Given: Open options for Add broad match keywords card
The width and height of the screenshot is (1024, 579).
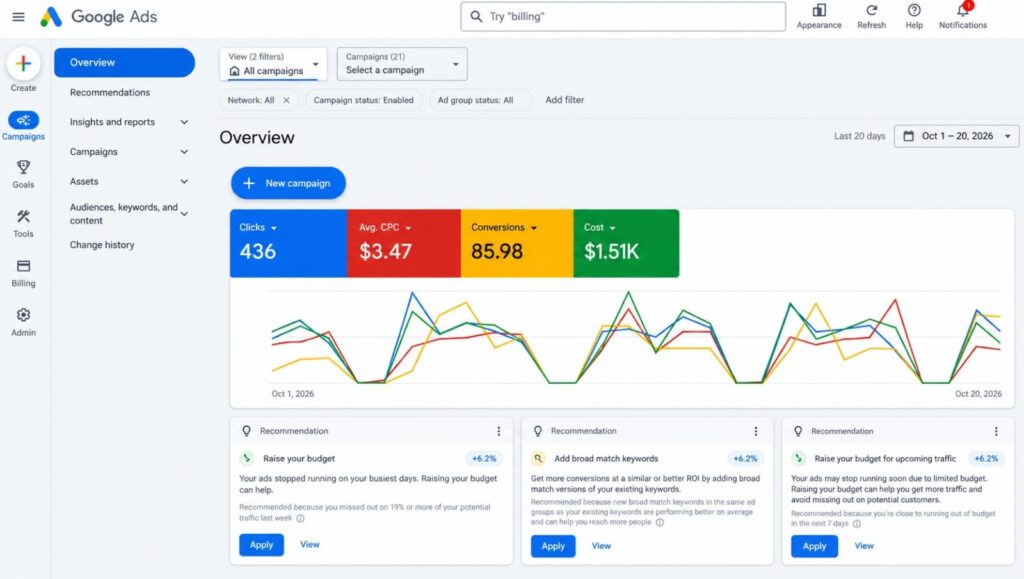Looking at the screenshot, I should 756,431.
